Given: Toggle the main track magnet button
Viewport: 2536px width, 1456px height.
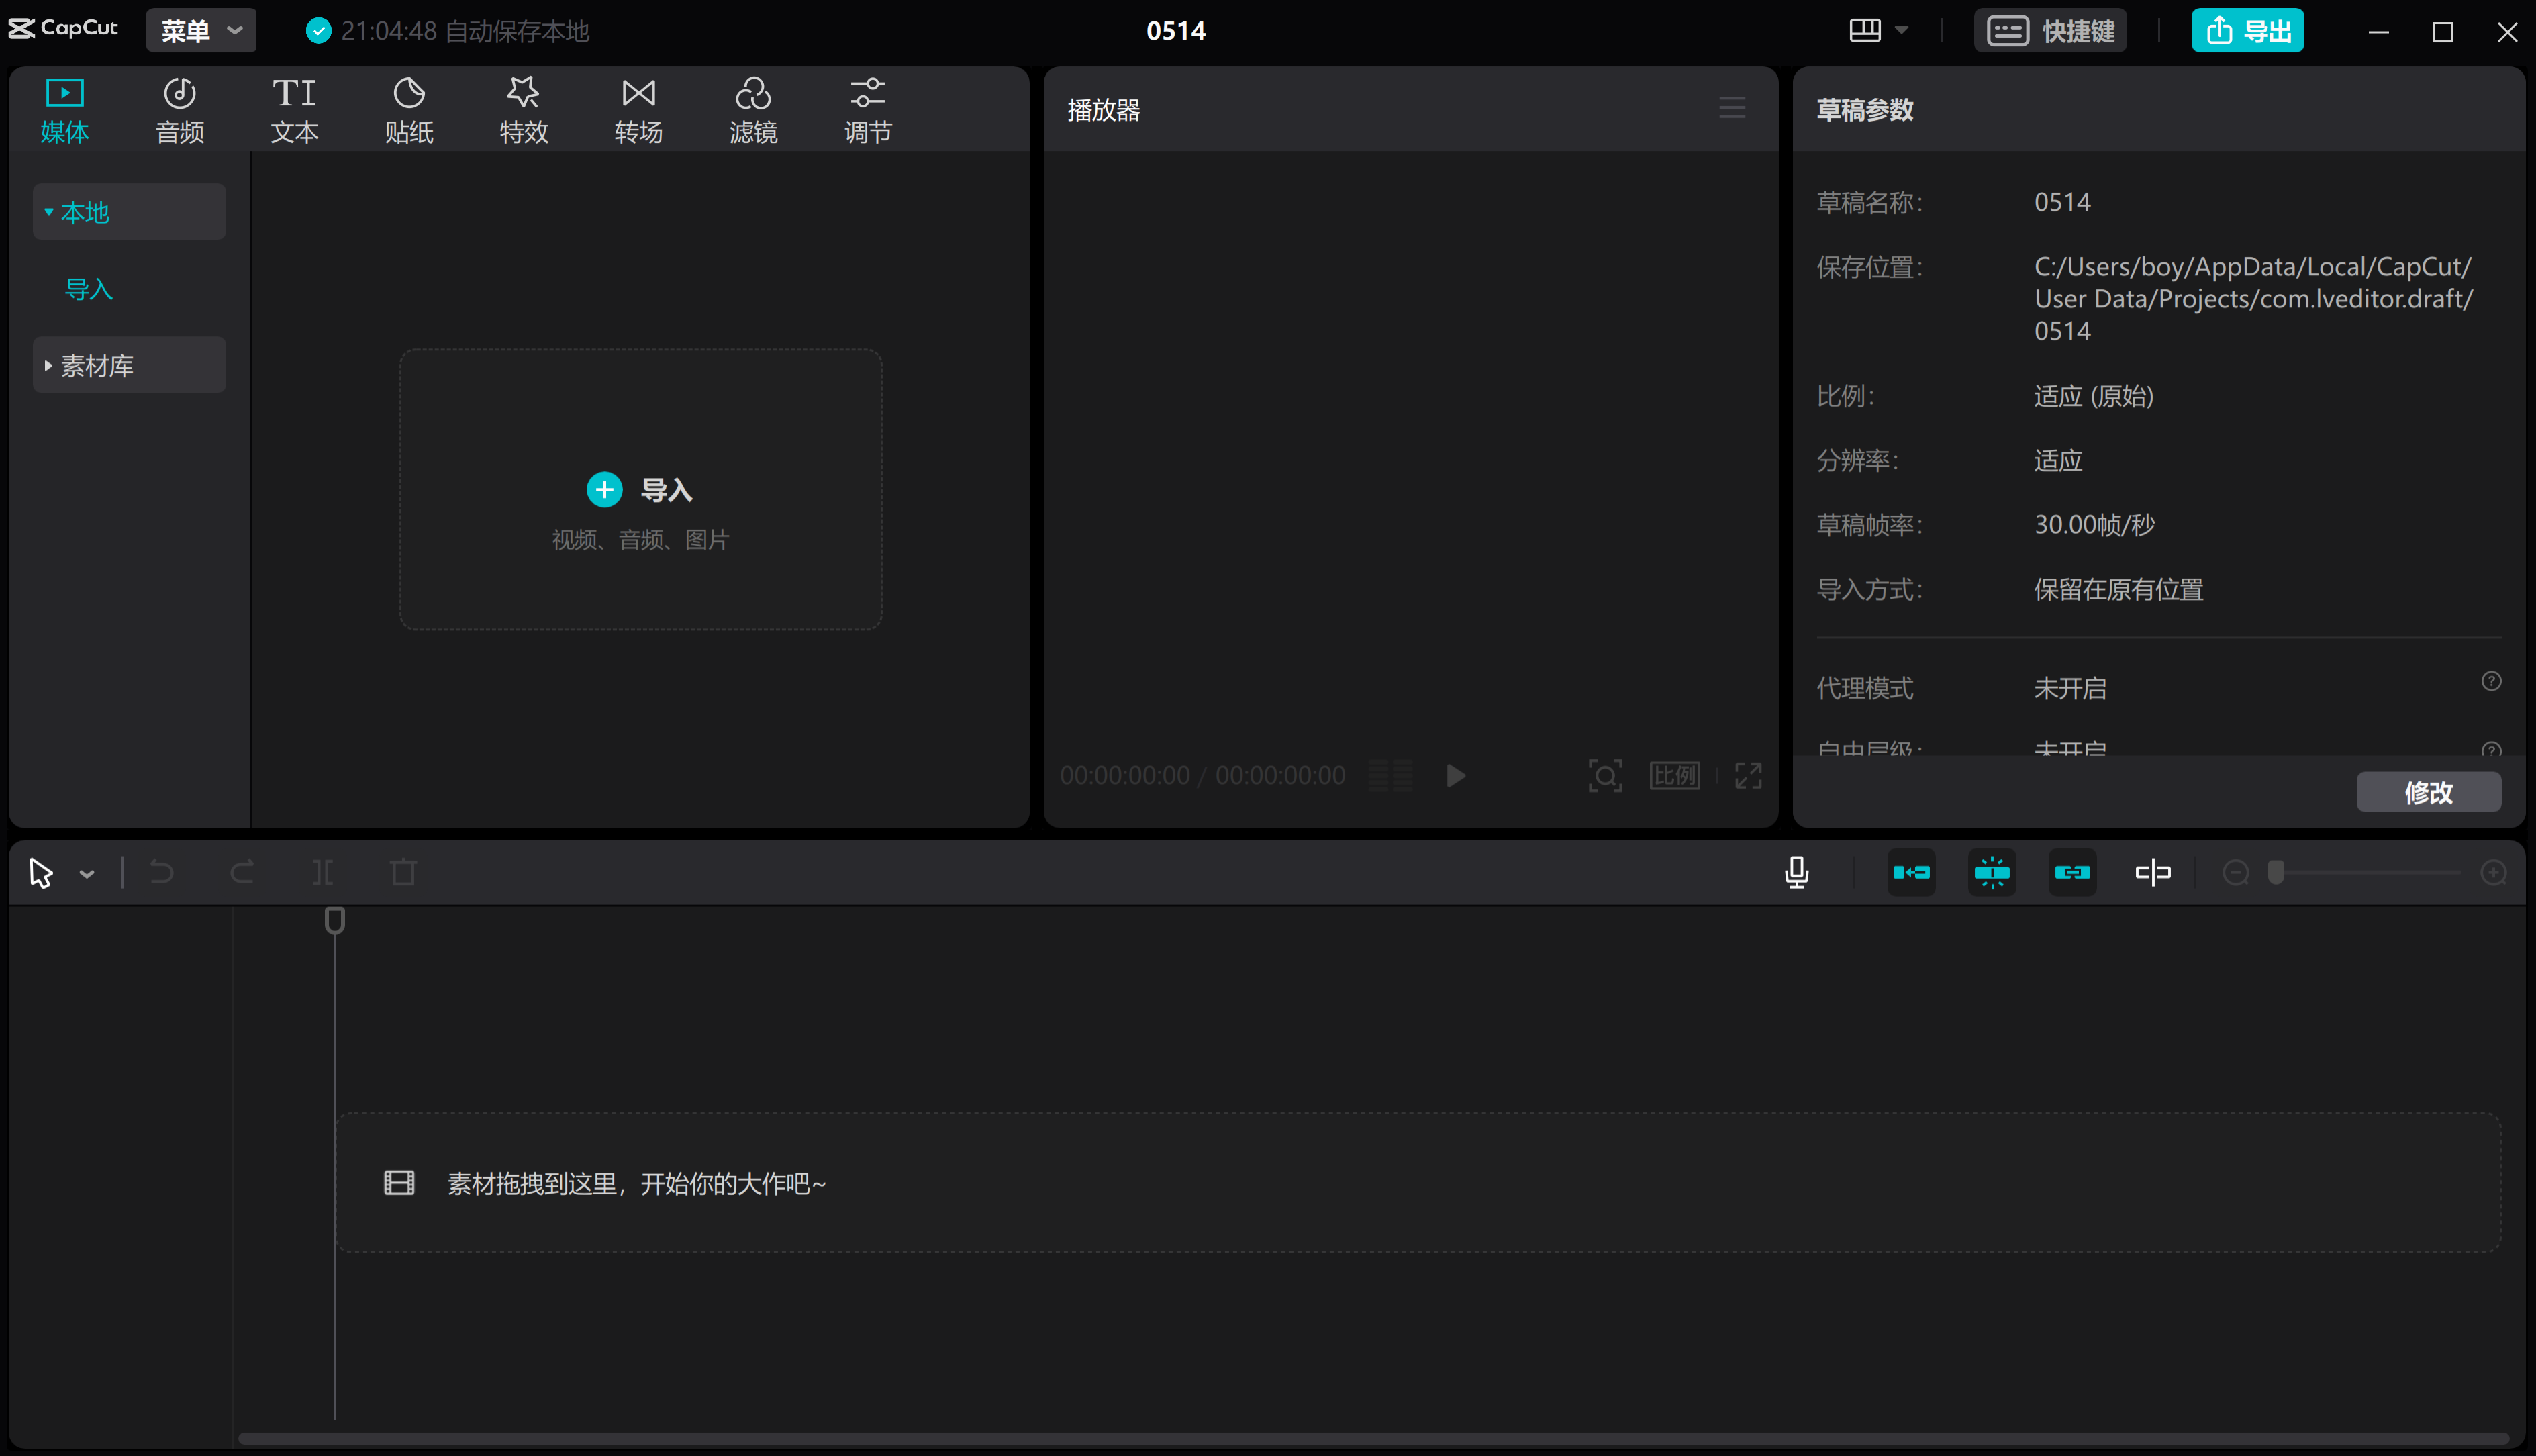Looking at the screenshot, I should point(1911,872).
